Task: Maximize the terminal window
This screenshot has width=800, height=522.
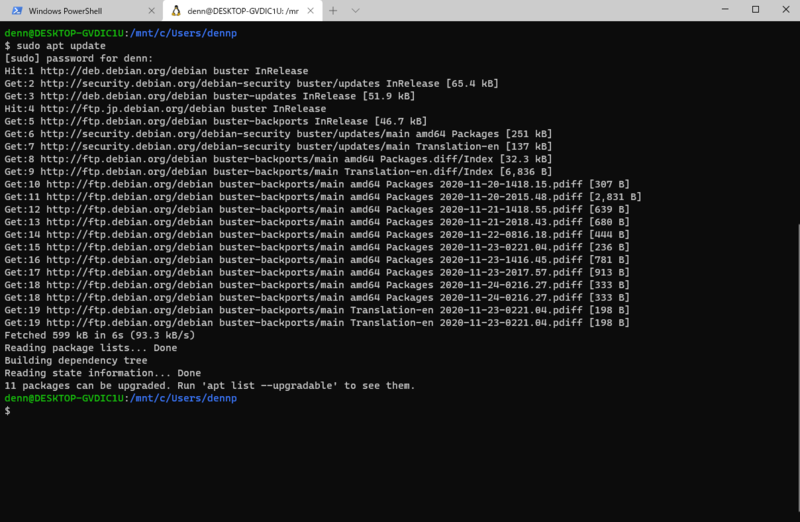Action: tap(756, 9)
